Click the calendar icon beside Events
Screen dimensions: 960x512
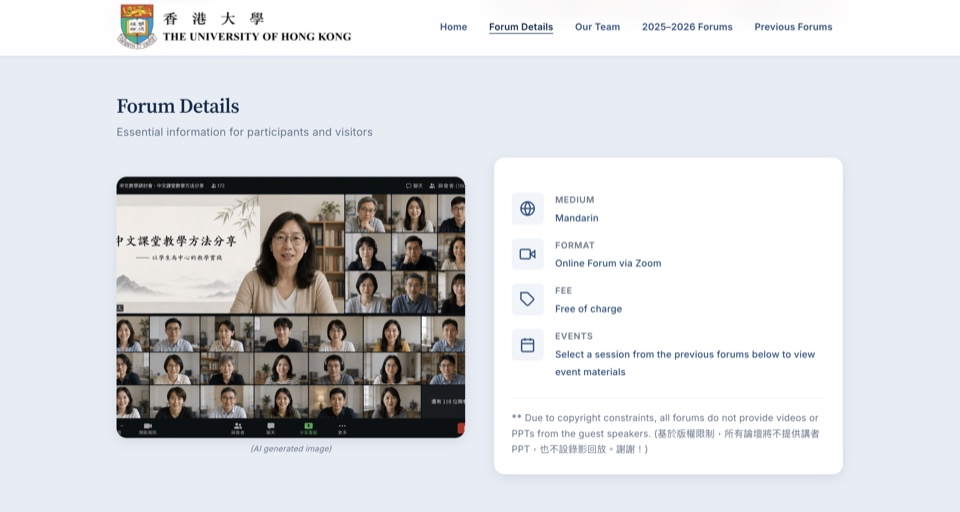tap(527, 345)
